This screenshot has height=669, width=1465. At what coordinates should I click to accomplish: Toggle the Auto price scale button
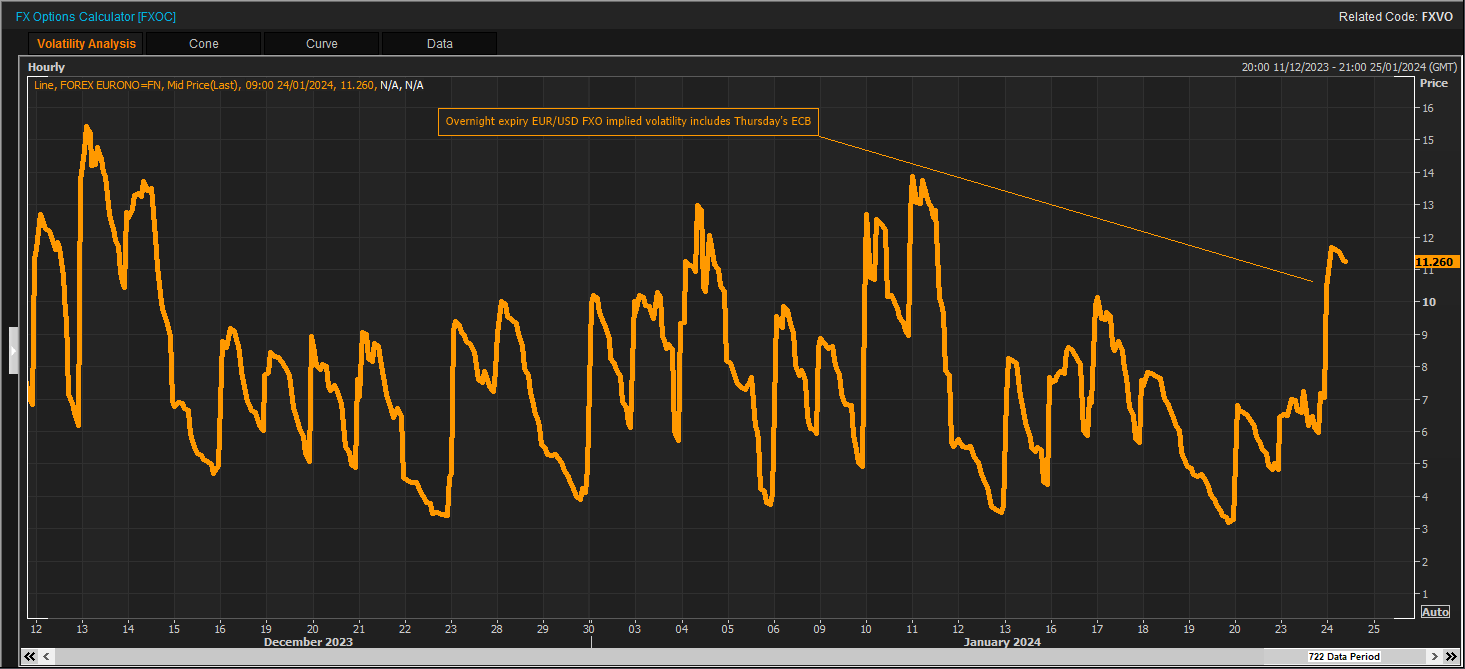tap(1434, 612)
